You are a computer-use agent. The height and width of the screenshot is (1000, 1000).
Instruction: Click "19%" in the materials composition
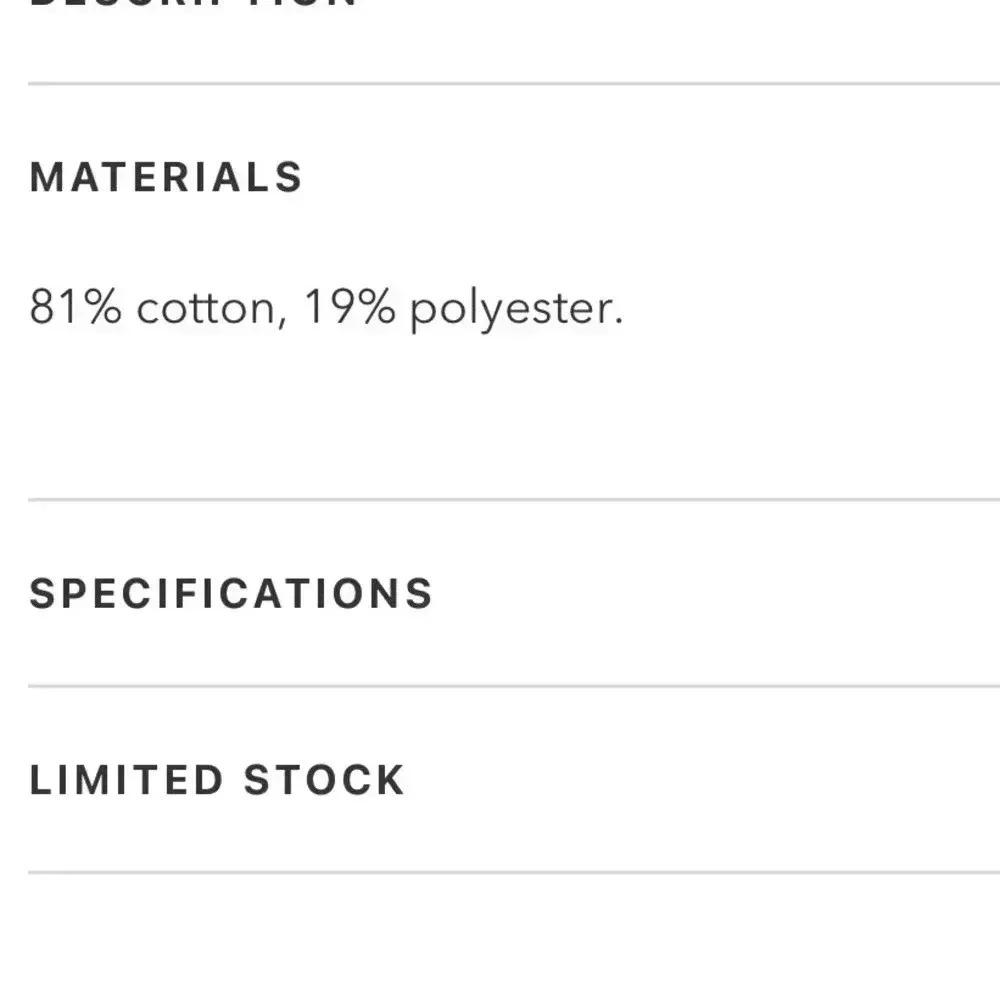(349, 308)
